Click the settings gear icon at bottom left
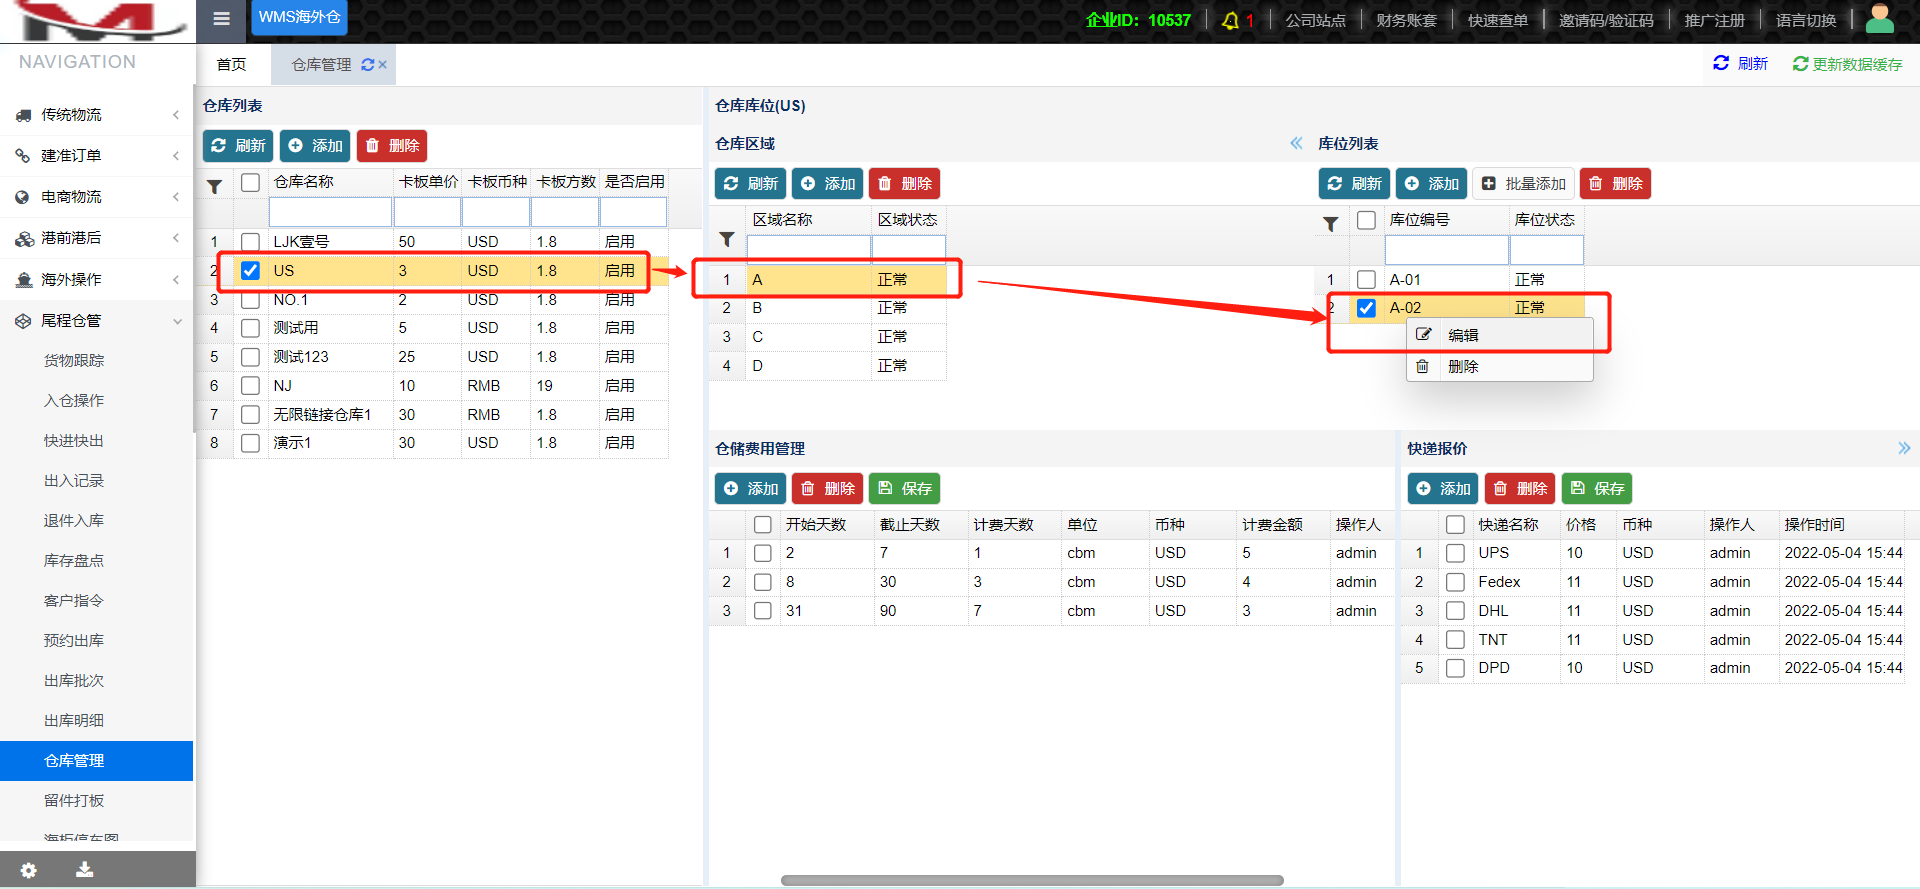 (x=29, y=870)
